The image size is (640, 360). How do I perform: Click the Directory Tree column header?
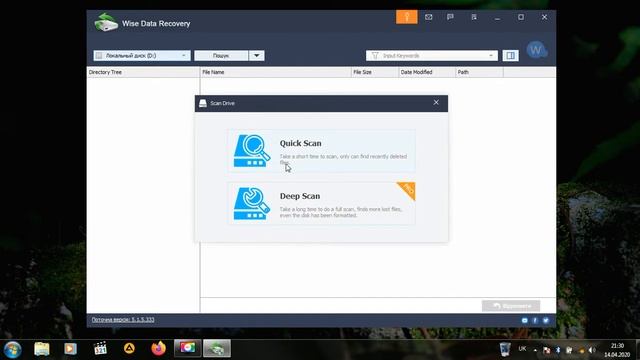tap(143, 72)
